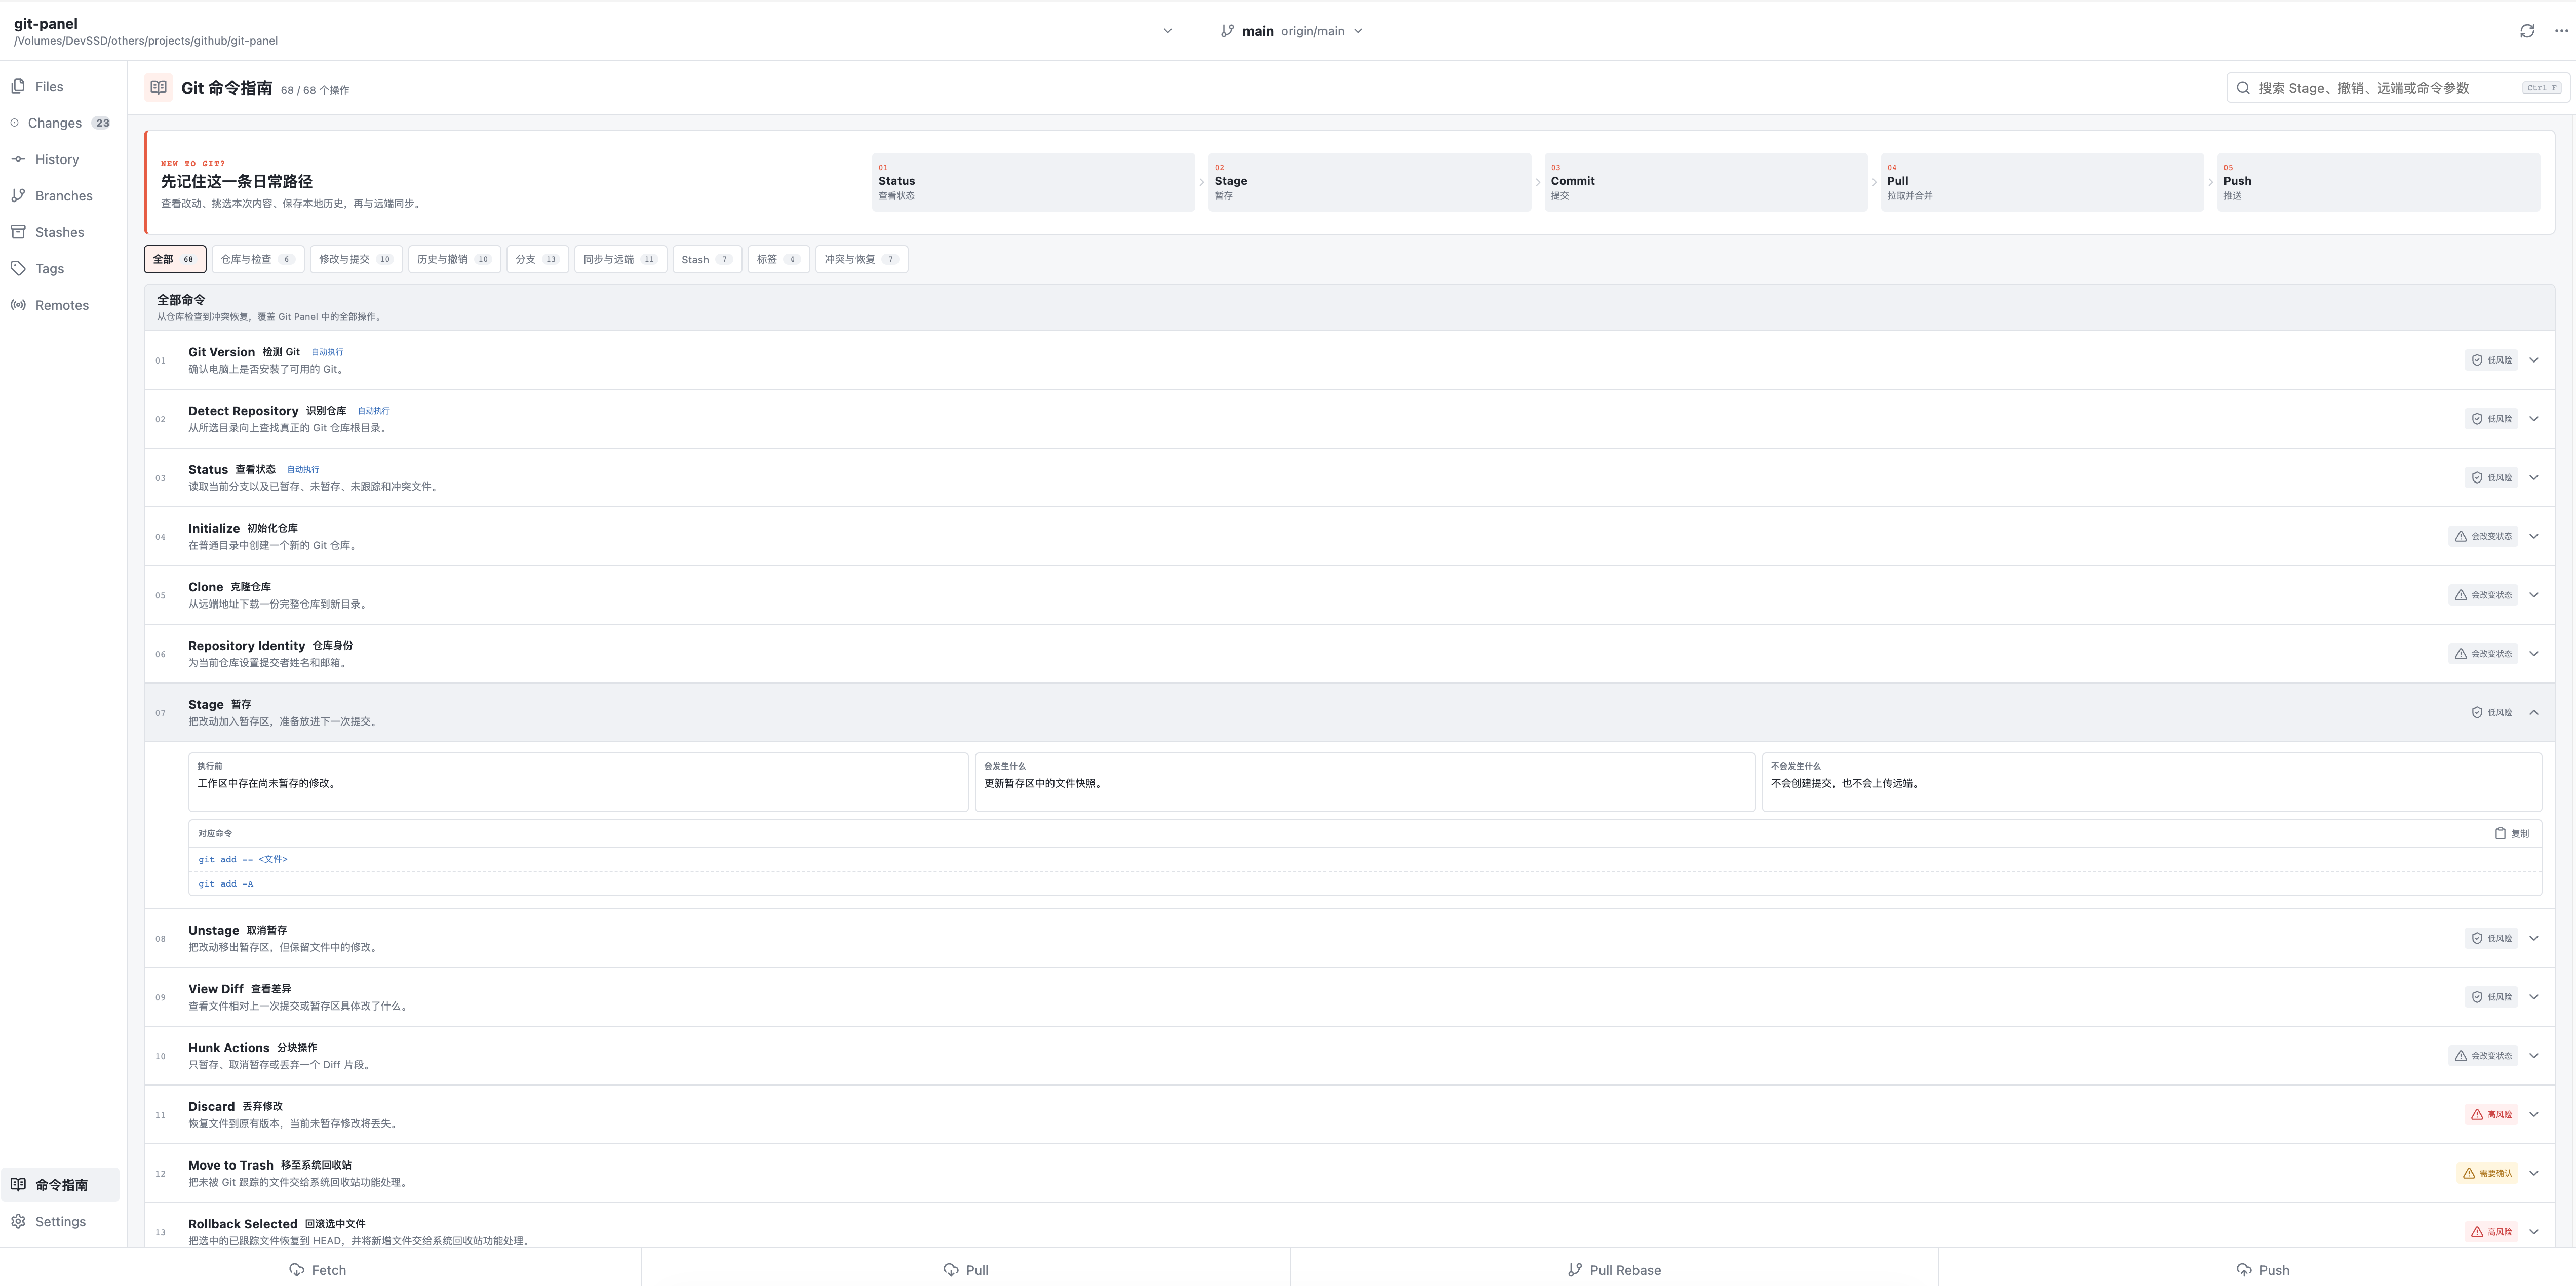This screenshot has height=1286, width=2576.
Task: Select the 全部 category tab
Action: point(175,260)
